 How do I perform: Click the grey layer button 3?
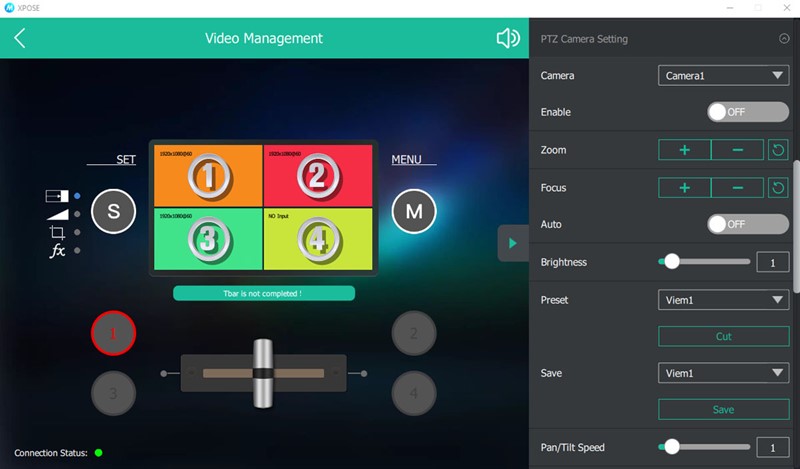[113, 393]
